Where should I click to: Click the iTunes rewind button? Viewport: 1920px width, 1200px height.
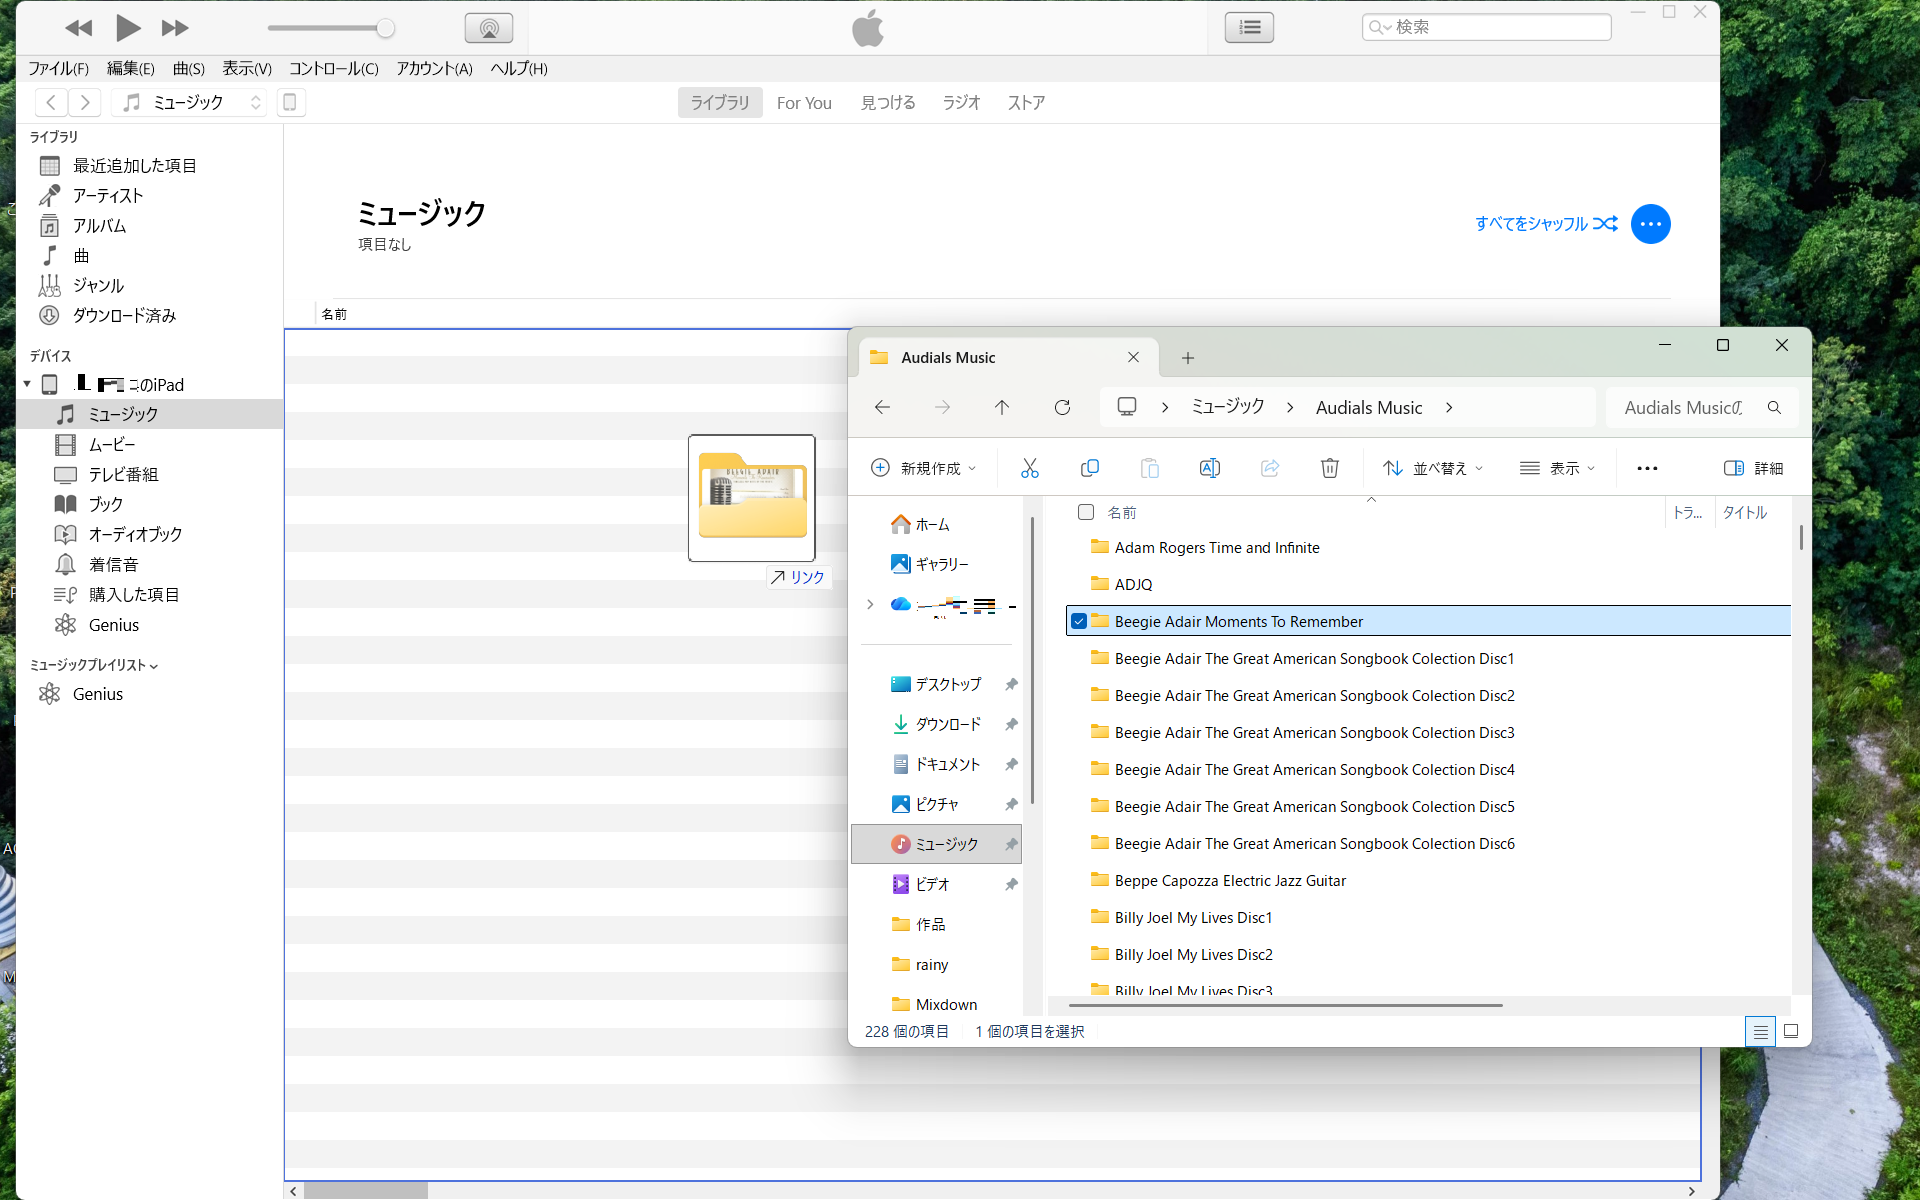point(78,28)
